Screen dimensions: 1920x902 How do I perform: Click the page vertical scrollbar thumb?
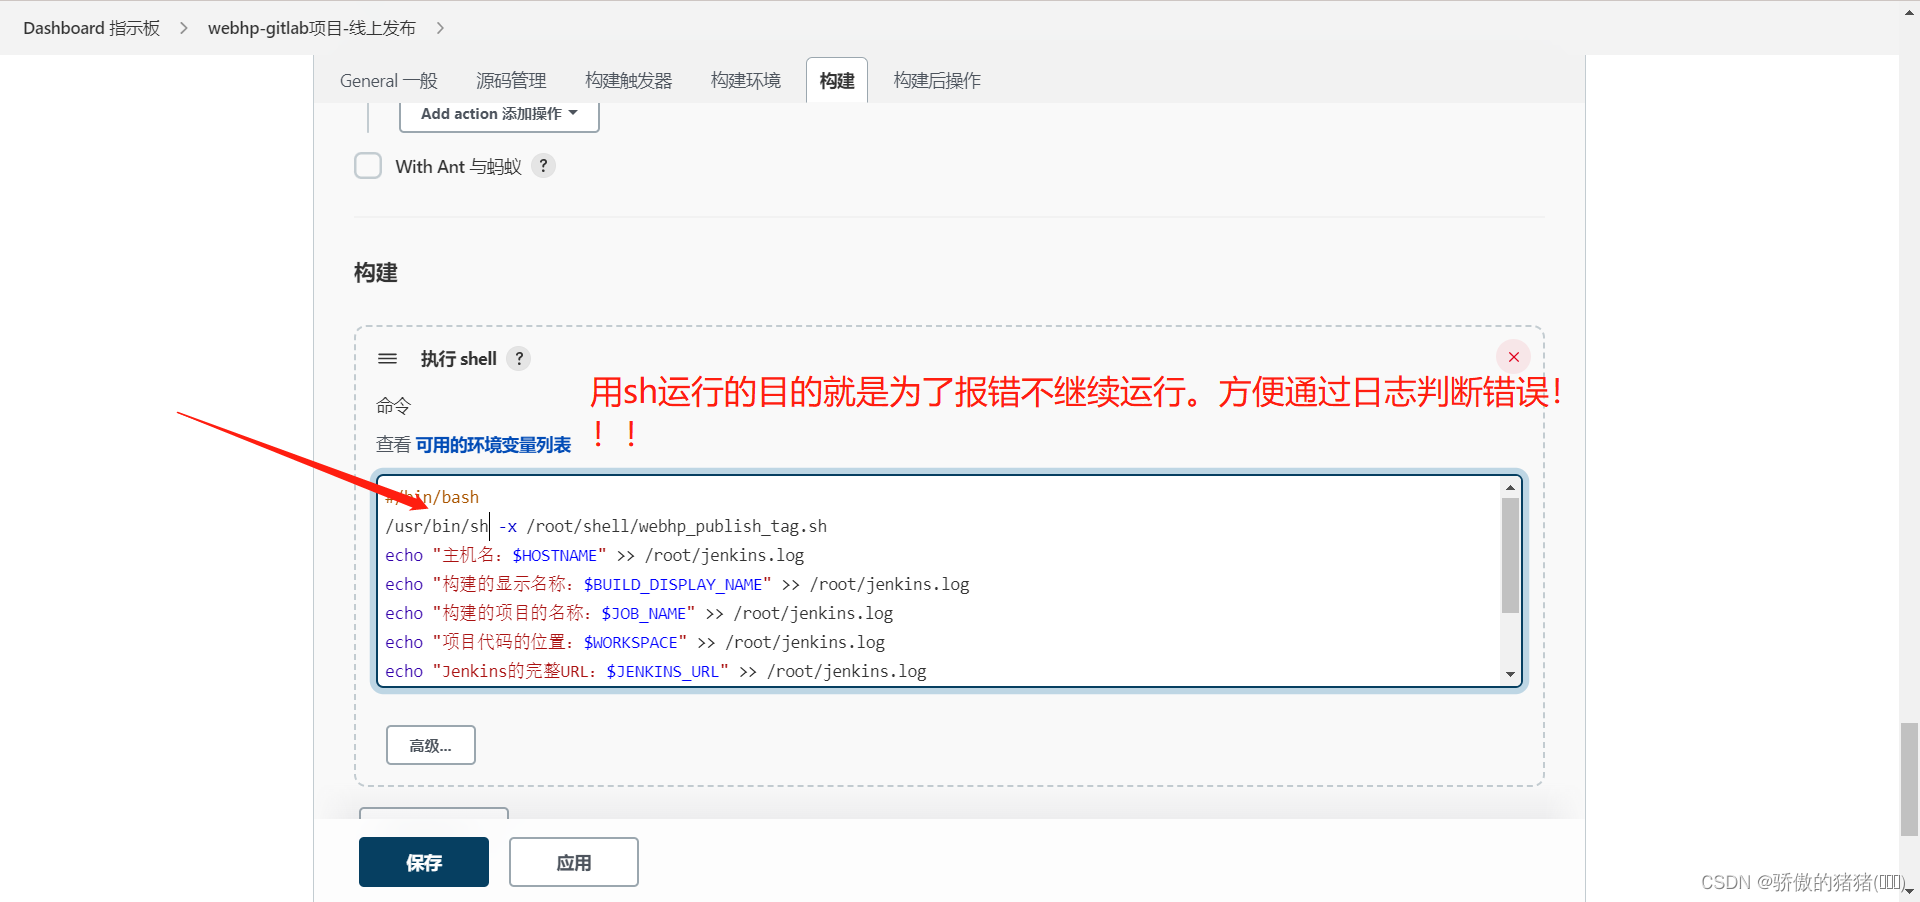tap(1909, 778)
